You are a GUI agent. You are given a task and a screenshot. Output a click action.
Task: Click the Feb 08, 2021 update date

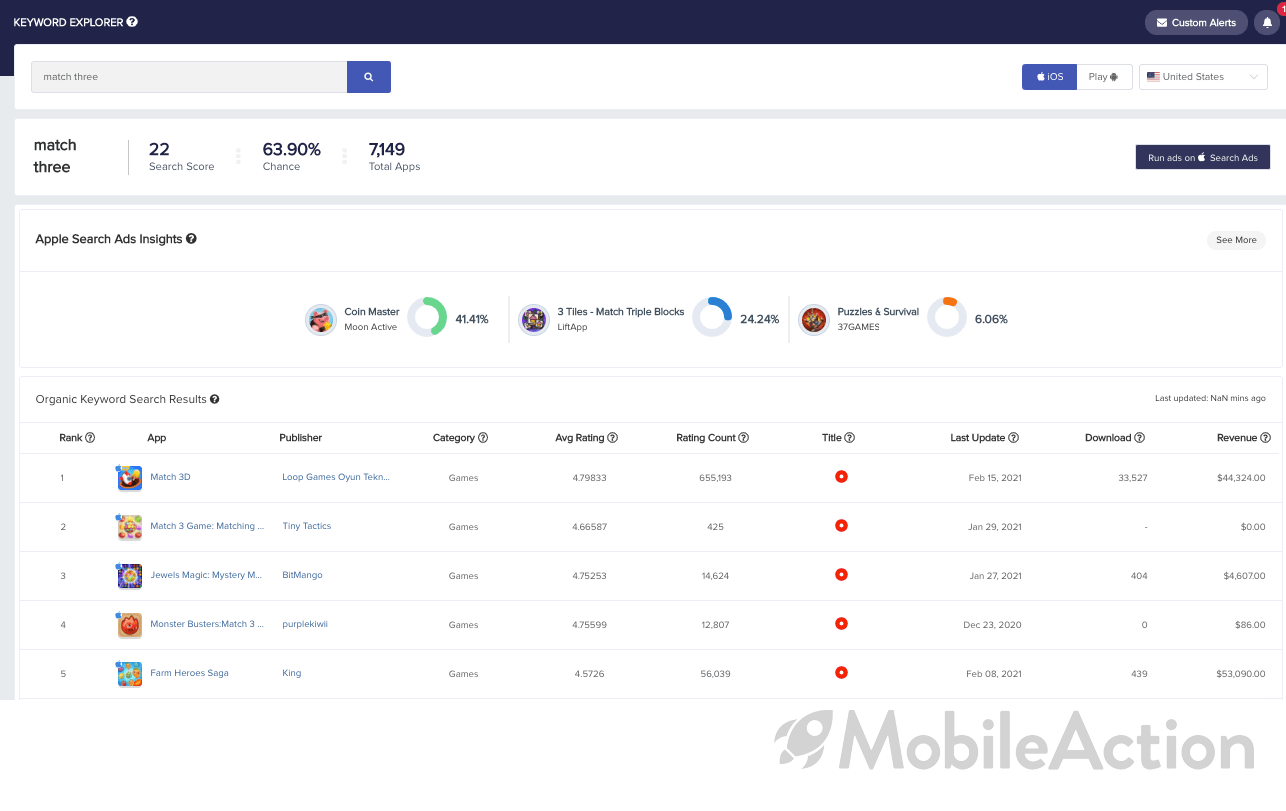pyautogui.click(x=995, y=674)
